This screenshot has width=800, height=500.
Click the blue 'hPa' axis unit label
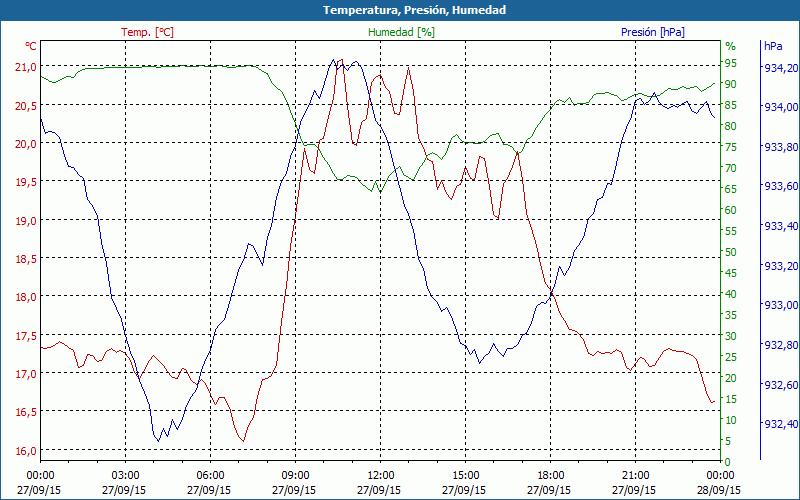[773, 46]
